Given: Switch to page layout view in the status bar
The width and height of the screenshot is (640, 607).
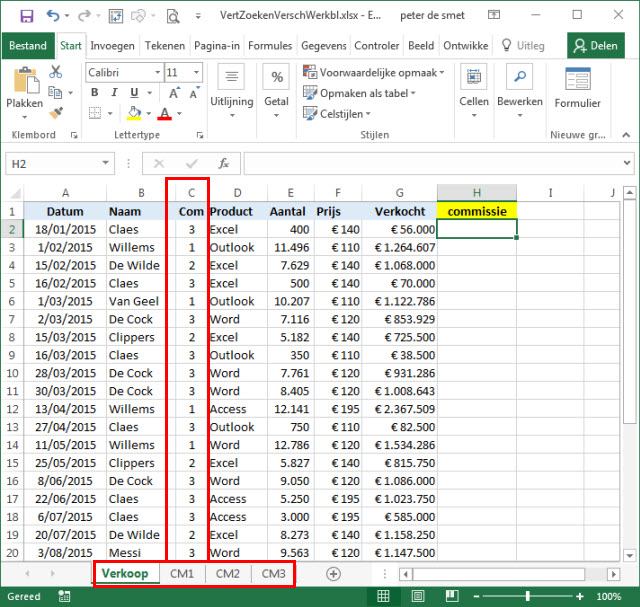Looking at the screenshot, I should point(418,596).
